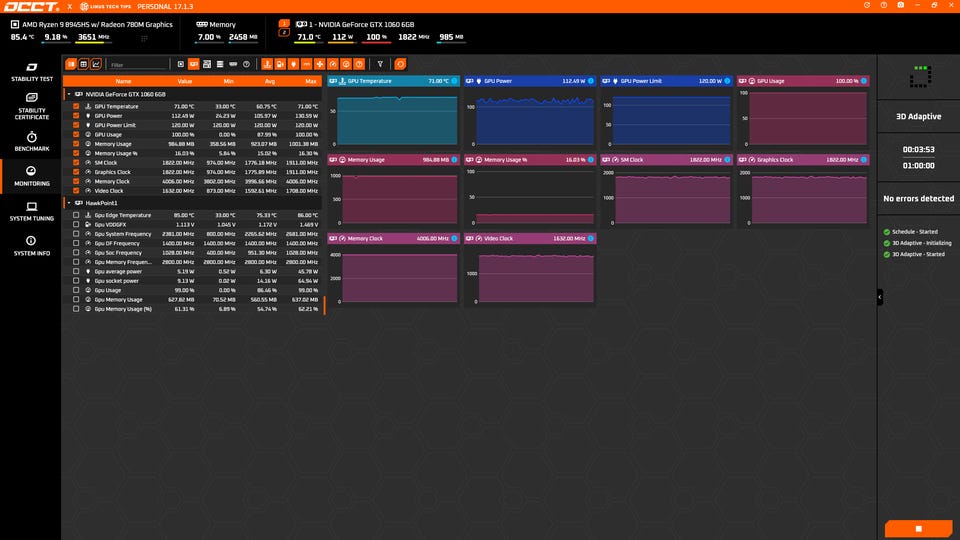Click blue dot on GPU Usage graph
The width and height of the screenshot is (960, 540).
864,81
